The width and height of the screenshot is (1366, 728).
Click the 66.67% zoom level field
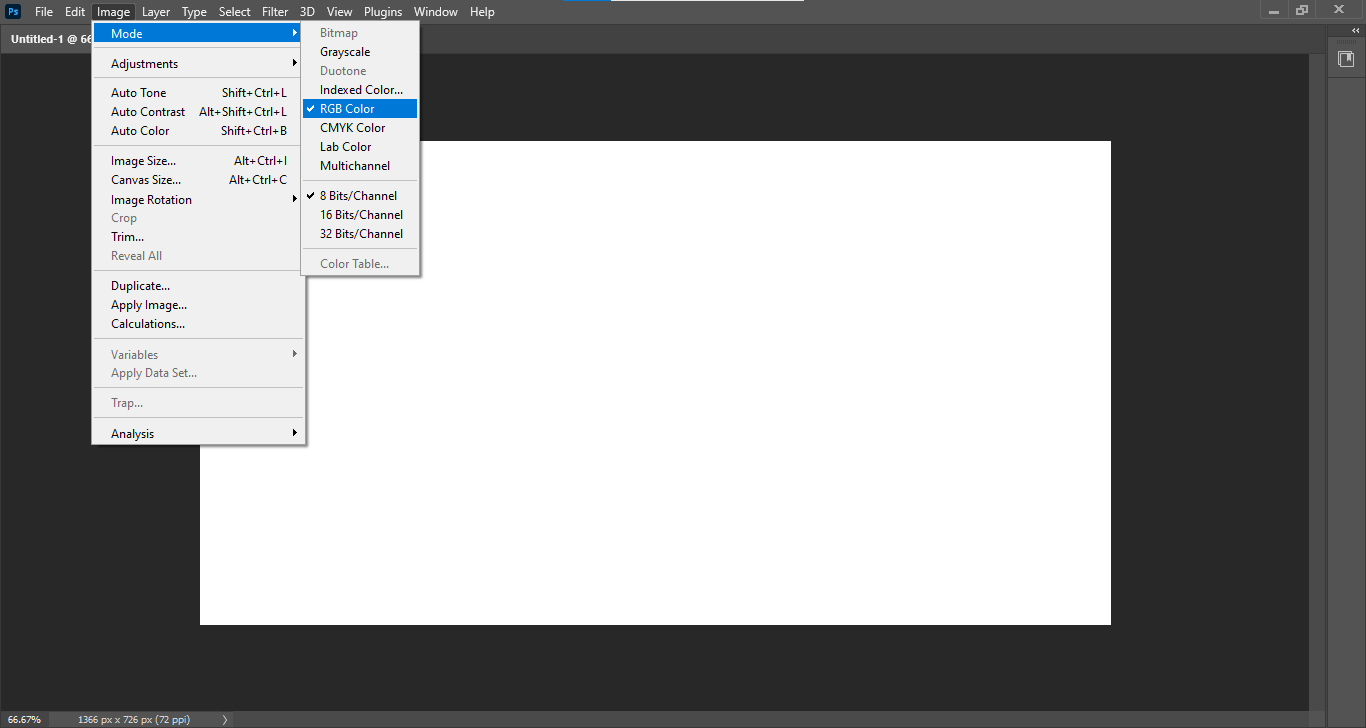coord(25,719)
